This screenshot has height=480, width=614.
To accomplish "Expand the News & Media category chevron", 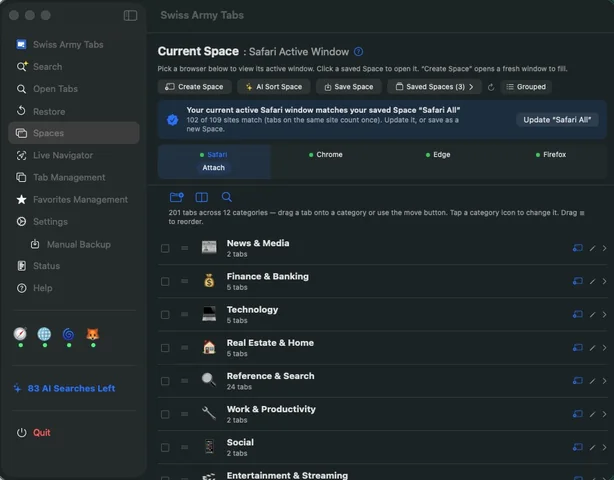I will pyautogui.click(x=605, y=248).
